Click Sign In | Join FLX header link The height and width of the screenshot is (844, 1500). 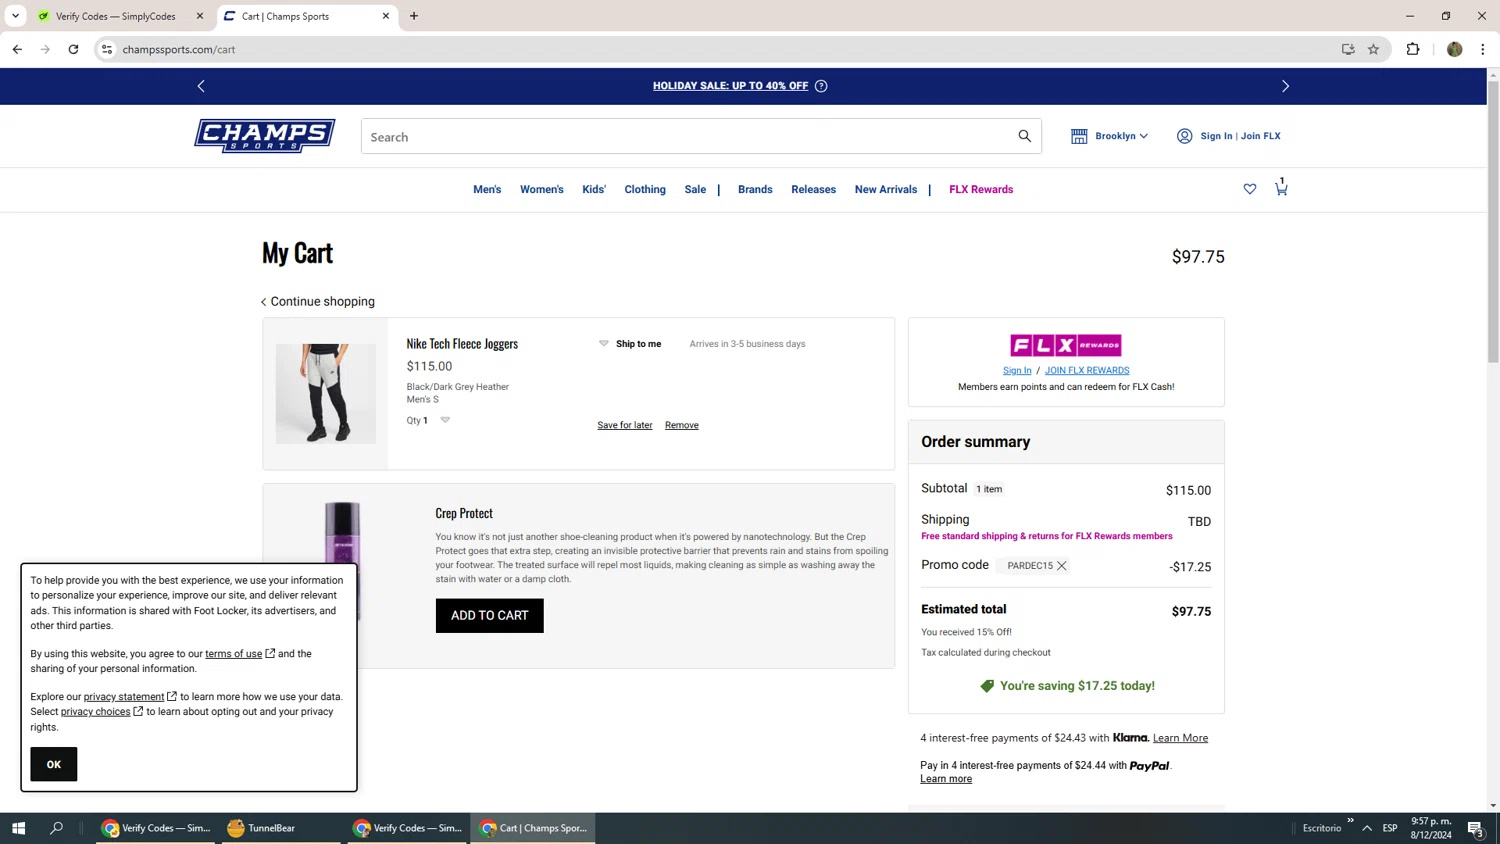(x=1240, y=136)
